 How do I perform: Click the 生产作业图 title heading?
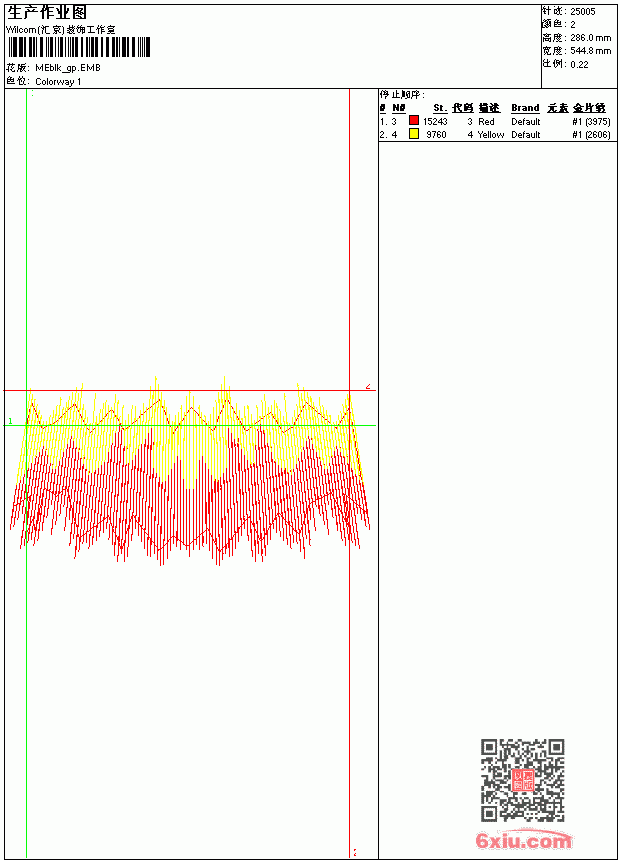pyautogui.click(x=47, y=13)
